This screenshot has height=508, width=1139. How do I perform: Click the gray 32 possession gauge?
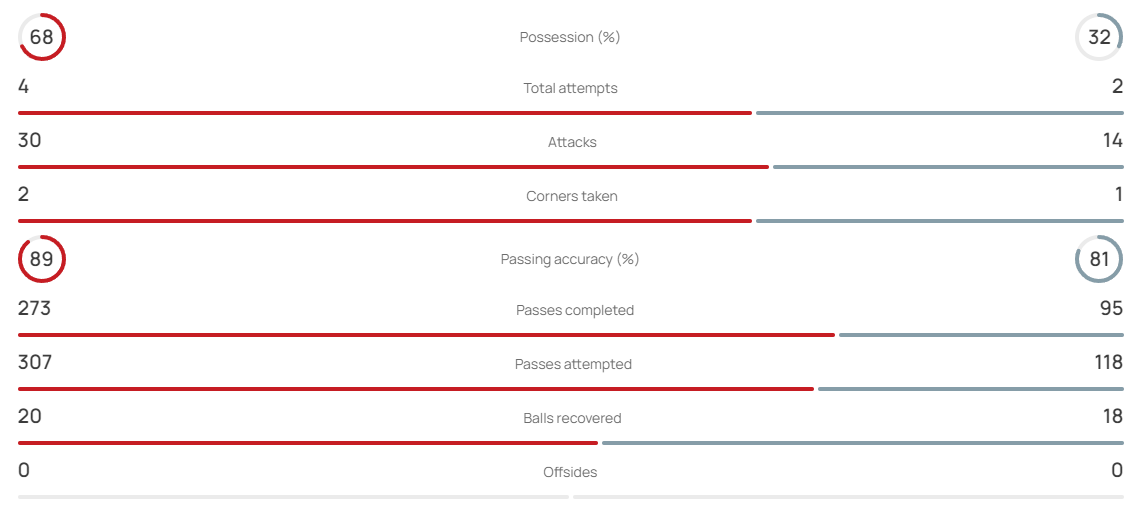click(x=1098, y=37)
